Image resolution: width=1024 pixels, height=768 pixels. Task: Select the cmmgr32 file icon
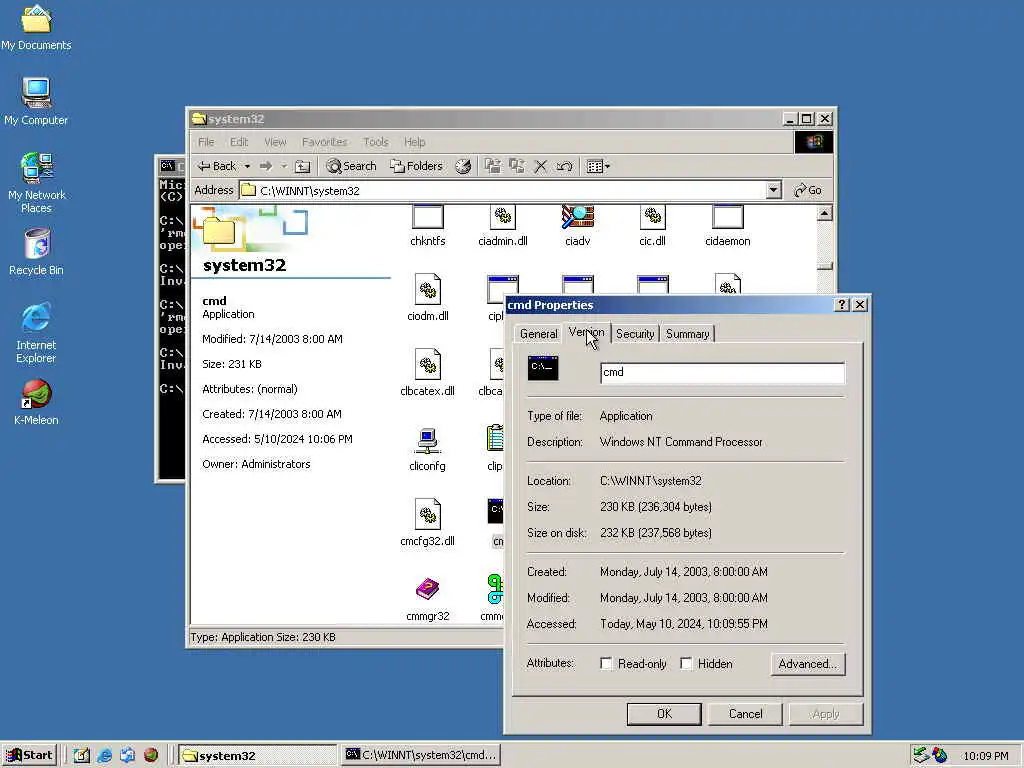point(428,598)
